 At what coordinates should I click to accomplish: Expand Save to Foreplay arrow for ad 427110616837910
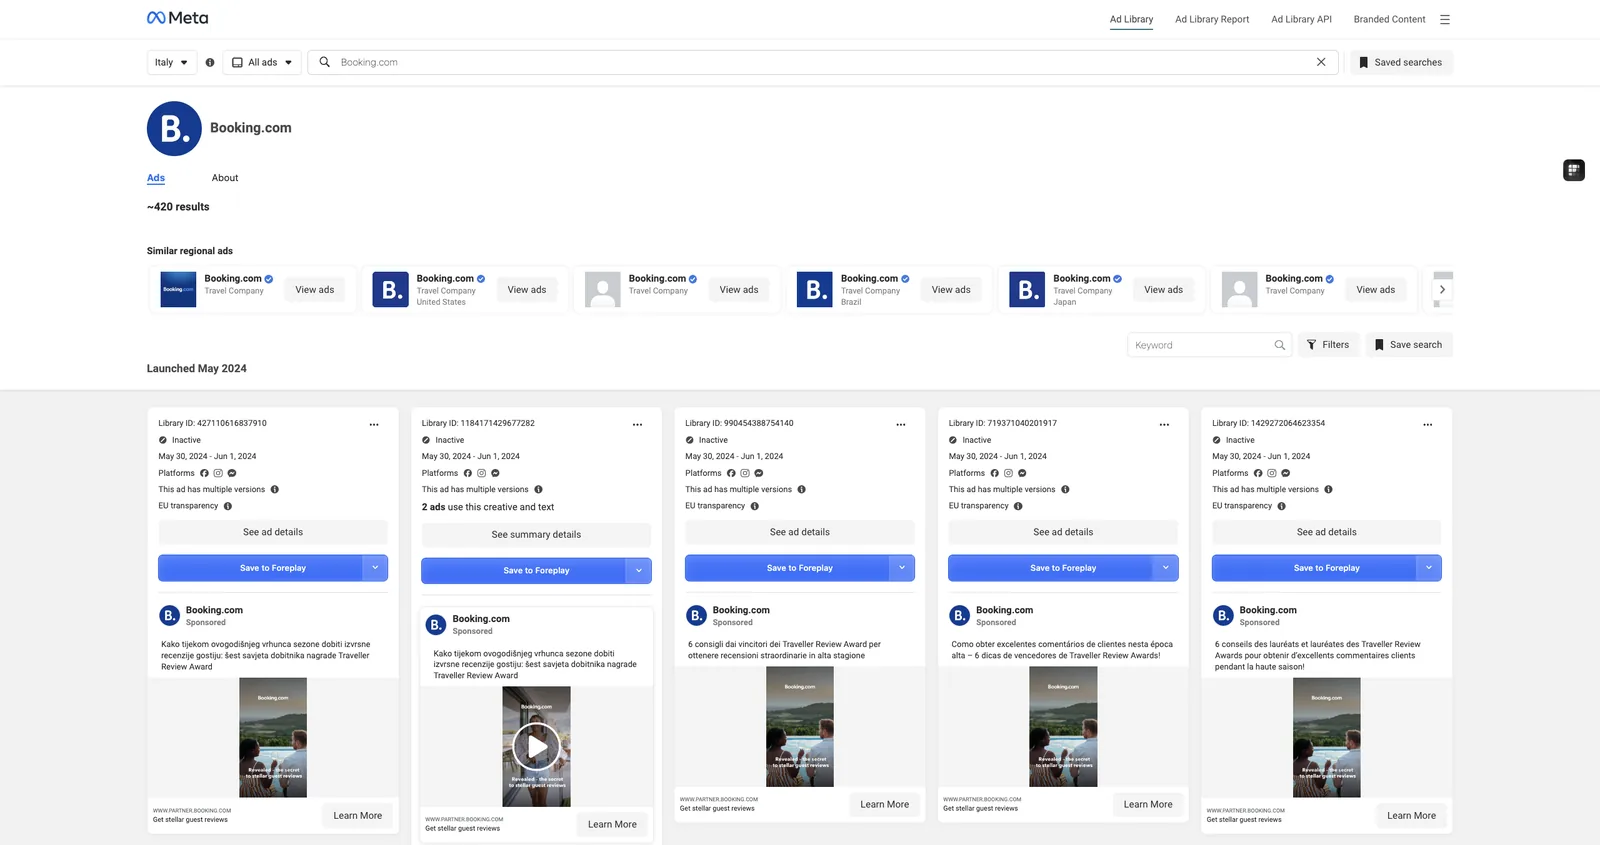click(375, 568)
